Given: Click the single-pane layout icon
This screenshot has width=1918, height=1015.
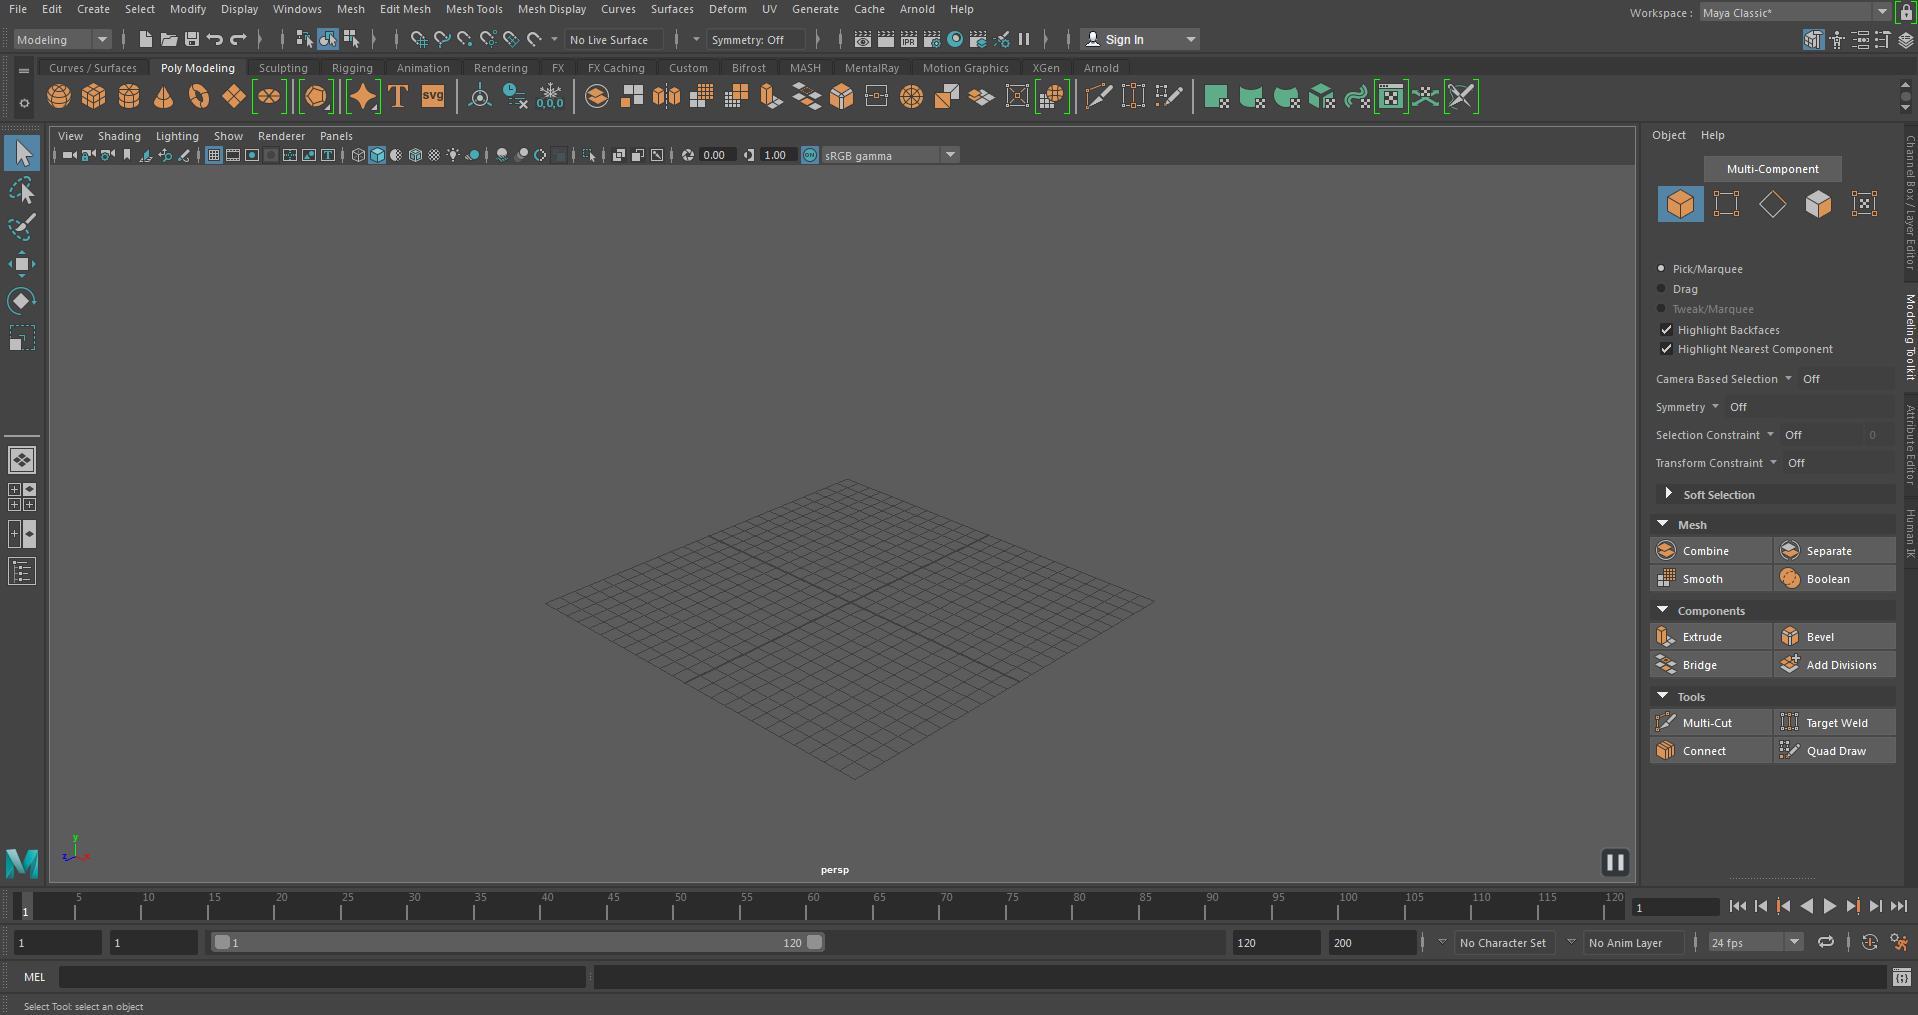Looking at the screenshot, I should coord(22,460).
